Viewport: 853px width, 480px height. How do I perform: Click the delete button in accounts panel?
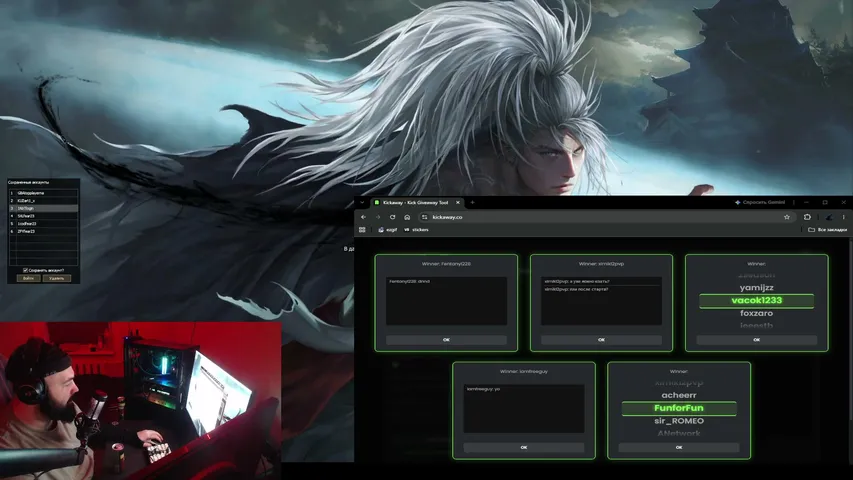(x=57, y=278)
